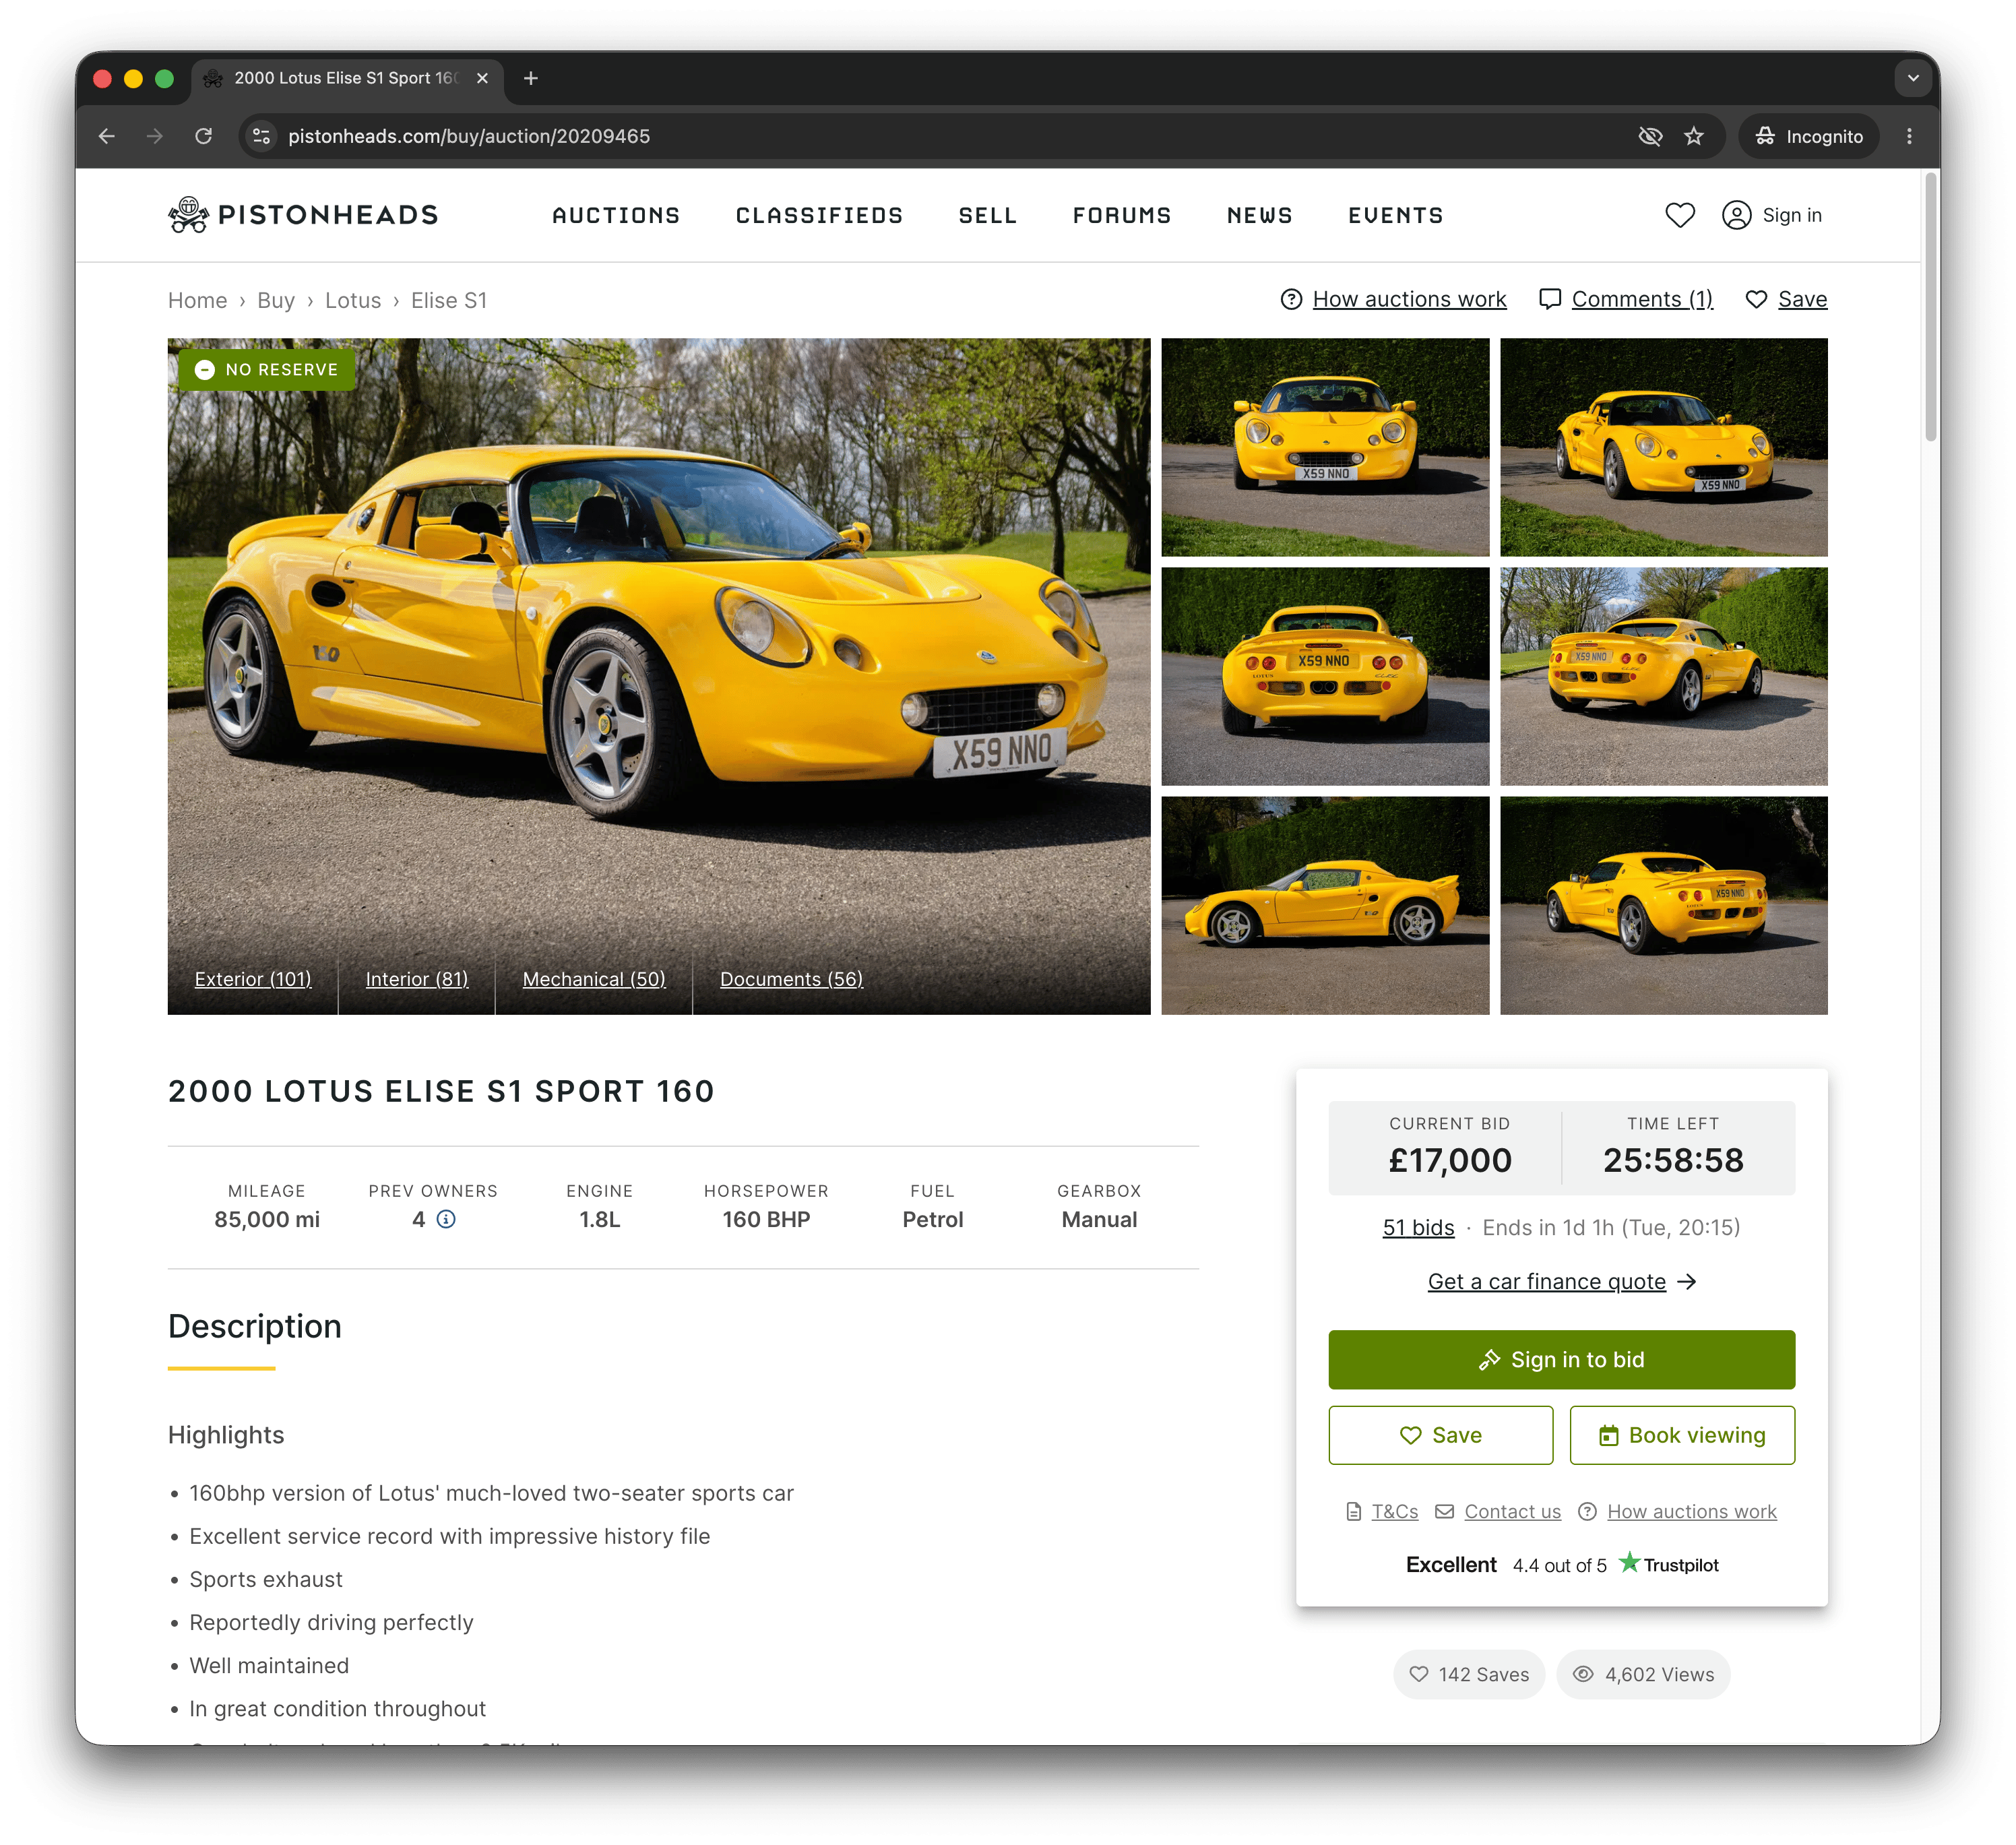Click the Lotus breadcrumb
2016x1845 pixels.
pyautogui.click(x=353, y=300)
